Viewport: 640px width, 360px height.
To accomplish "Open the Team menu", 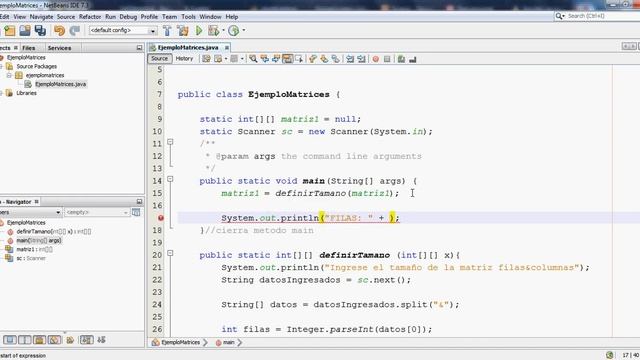I will [169, 17].
